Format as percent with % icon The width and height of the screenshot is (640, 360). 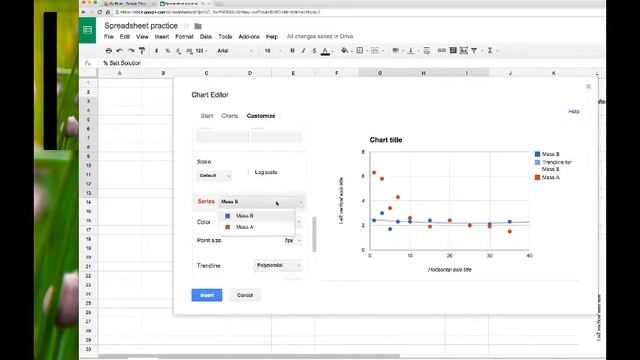[167, 51]
